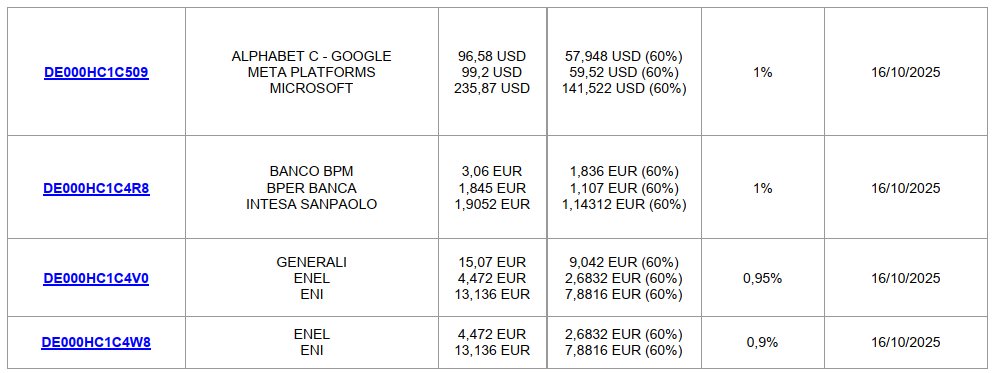Viewport: 993px width, 373px height.
Task: Click the 0,95% coupon cell
Action: [x=762, y=279]
